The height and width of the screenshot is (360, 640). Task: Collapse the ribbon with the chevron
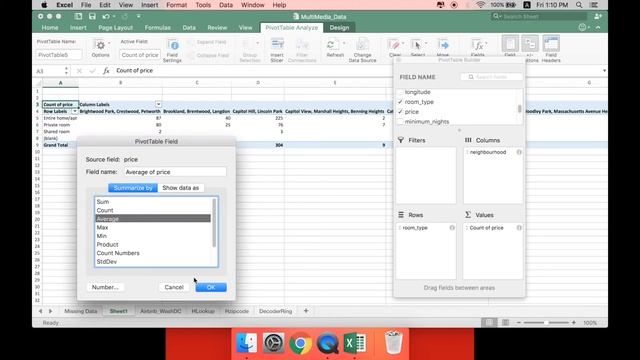click(598, 27)
